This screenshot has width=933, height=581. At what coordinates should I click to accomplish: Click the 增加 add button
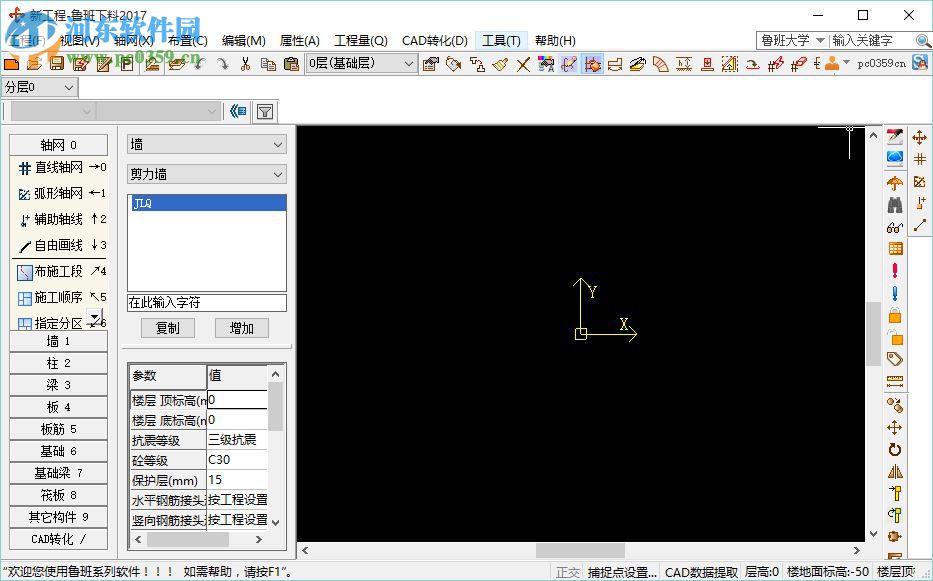click(x=241, y=328)
